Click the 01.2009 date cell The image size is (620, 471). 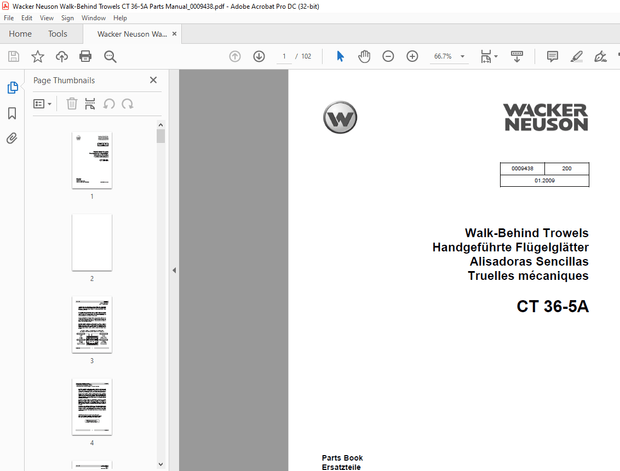[x=544, y=180]
